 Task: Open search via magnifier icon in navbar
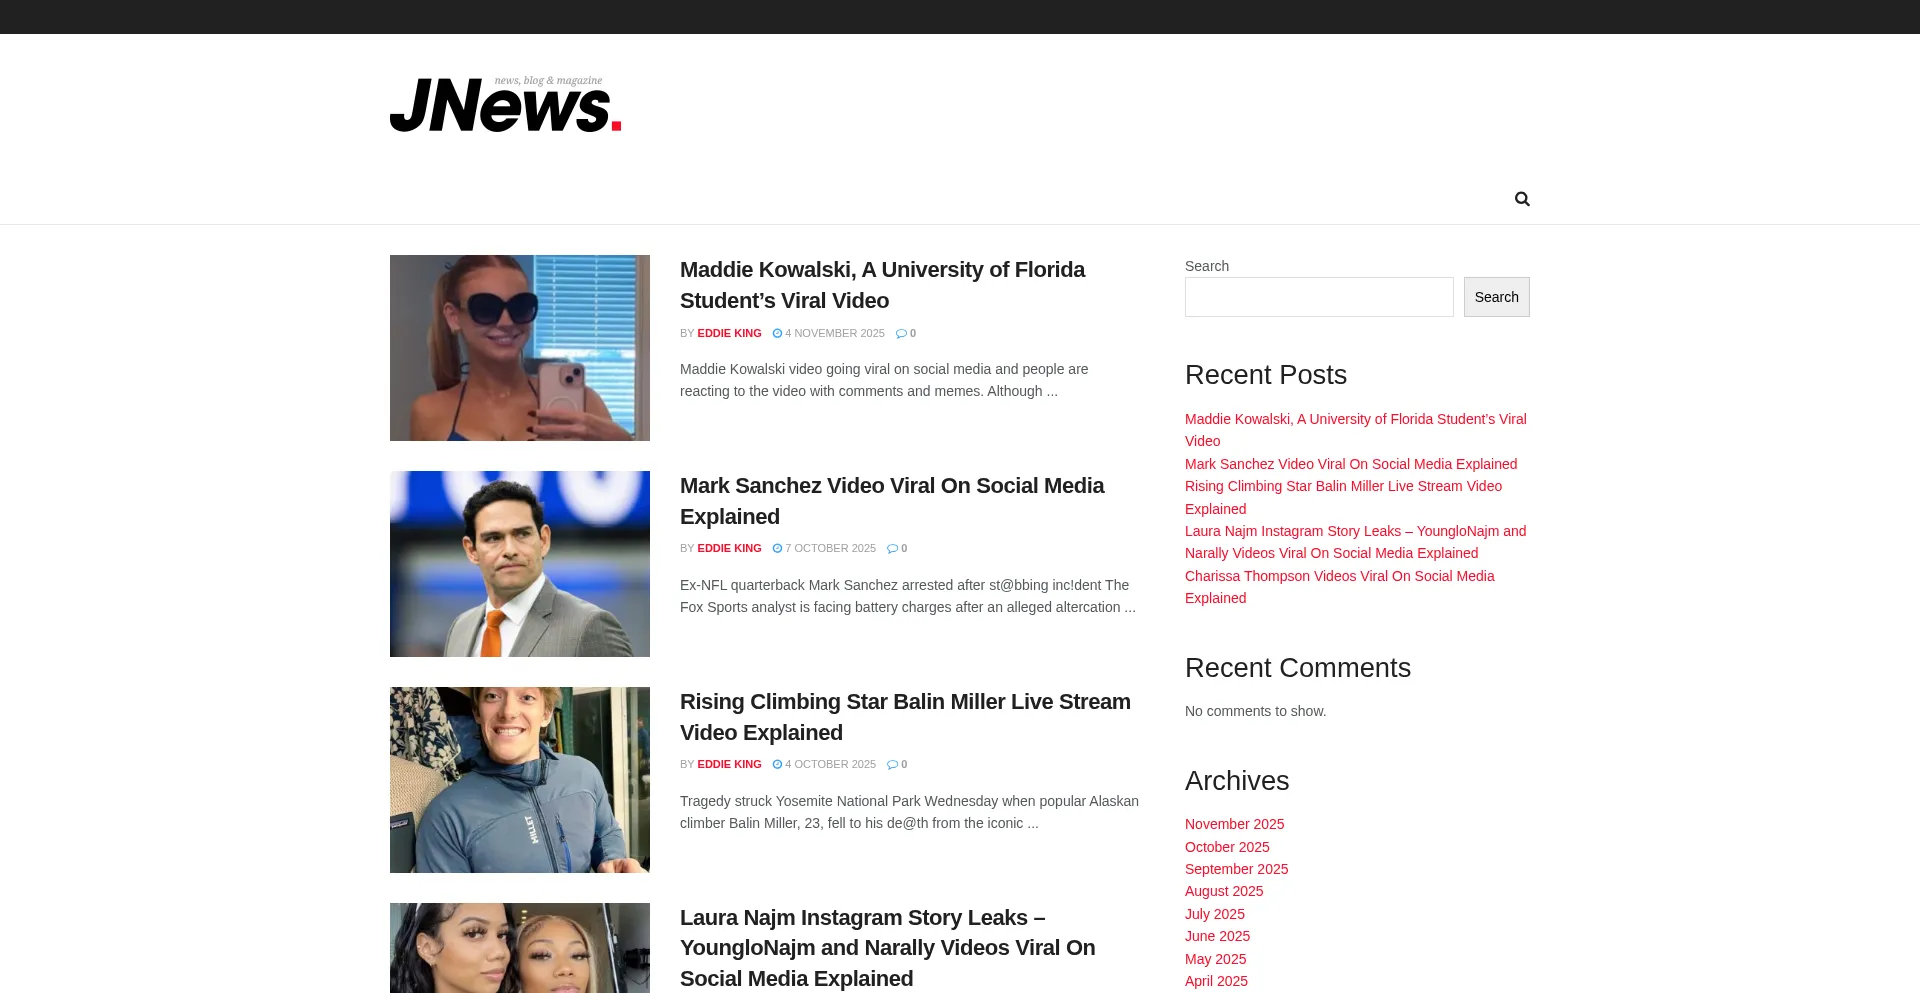(1522, 199)
